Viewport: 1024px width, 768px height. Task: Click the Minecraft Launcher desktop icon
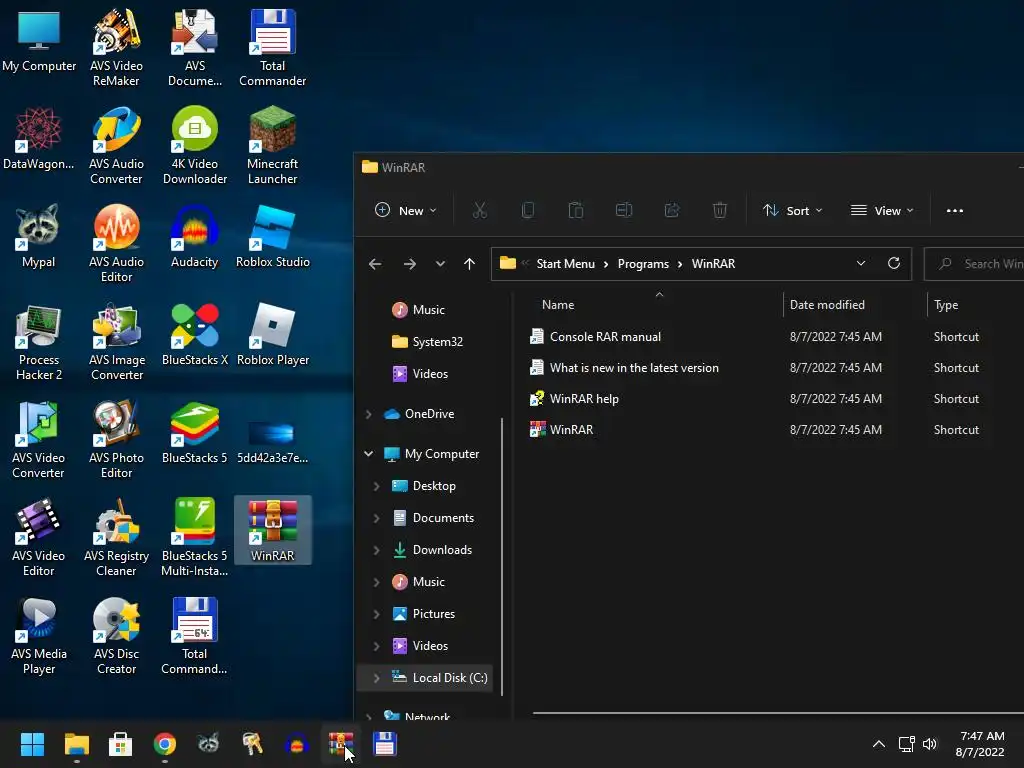[x=272, y=146]
